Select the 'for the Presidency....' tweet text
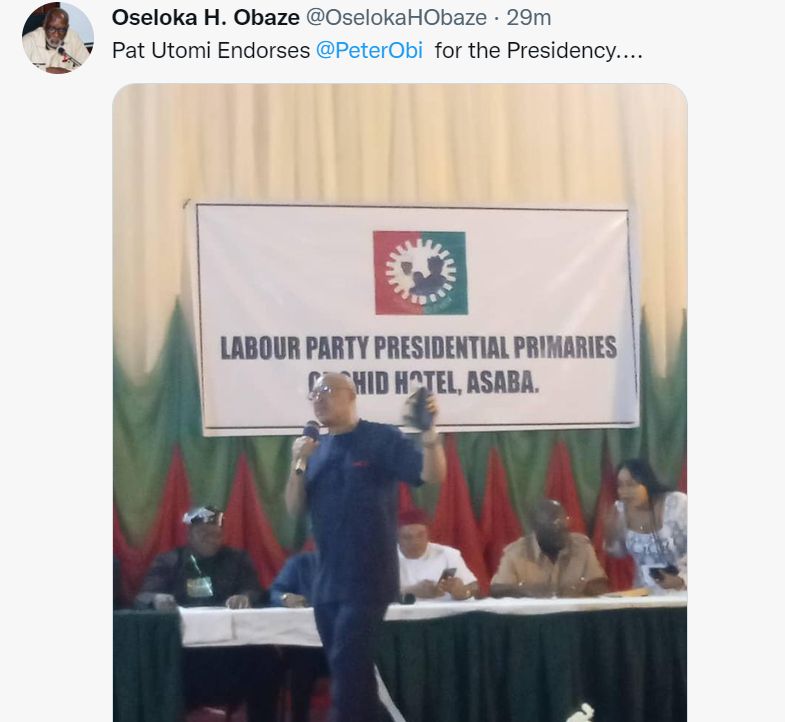Image resolution: width=785 pixels, height=722 pixels. pyautogui.click(x=539, y=51)
